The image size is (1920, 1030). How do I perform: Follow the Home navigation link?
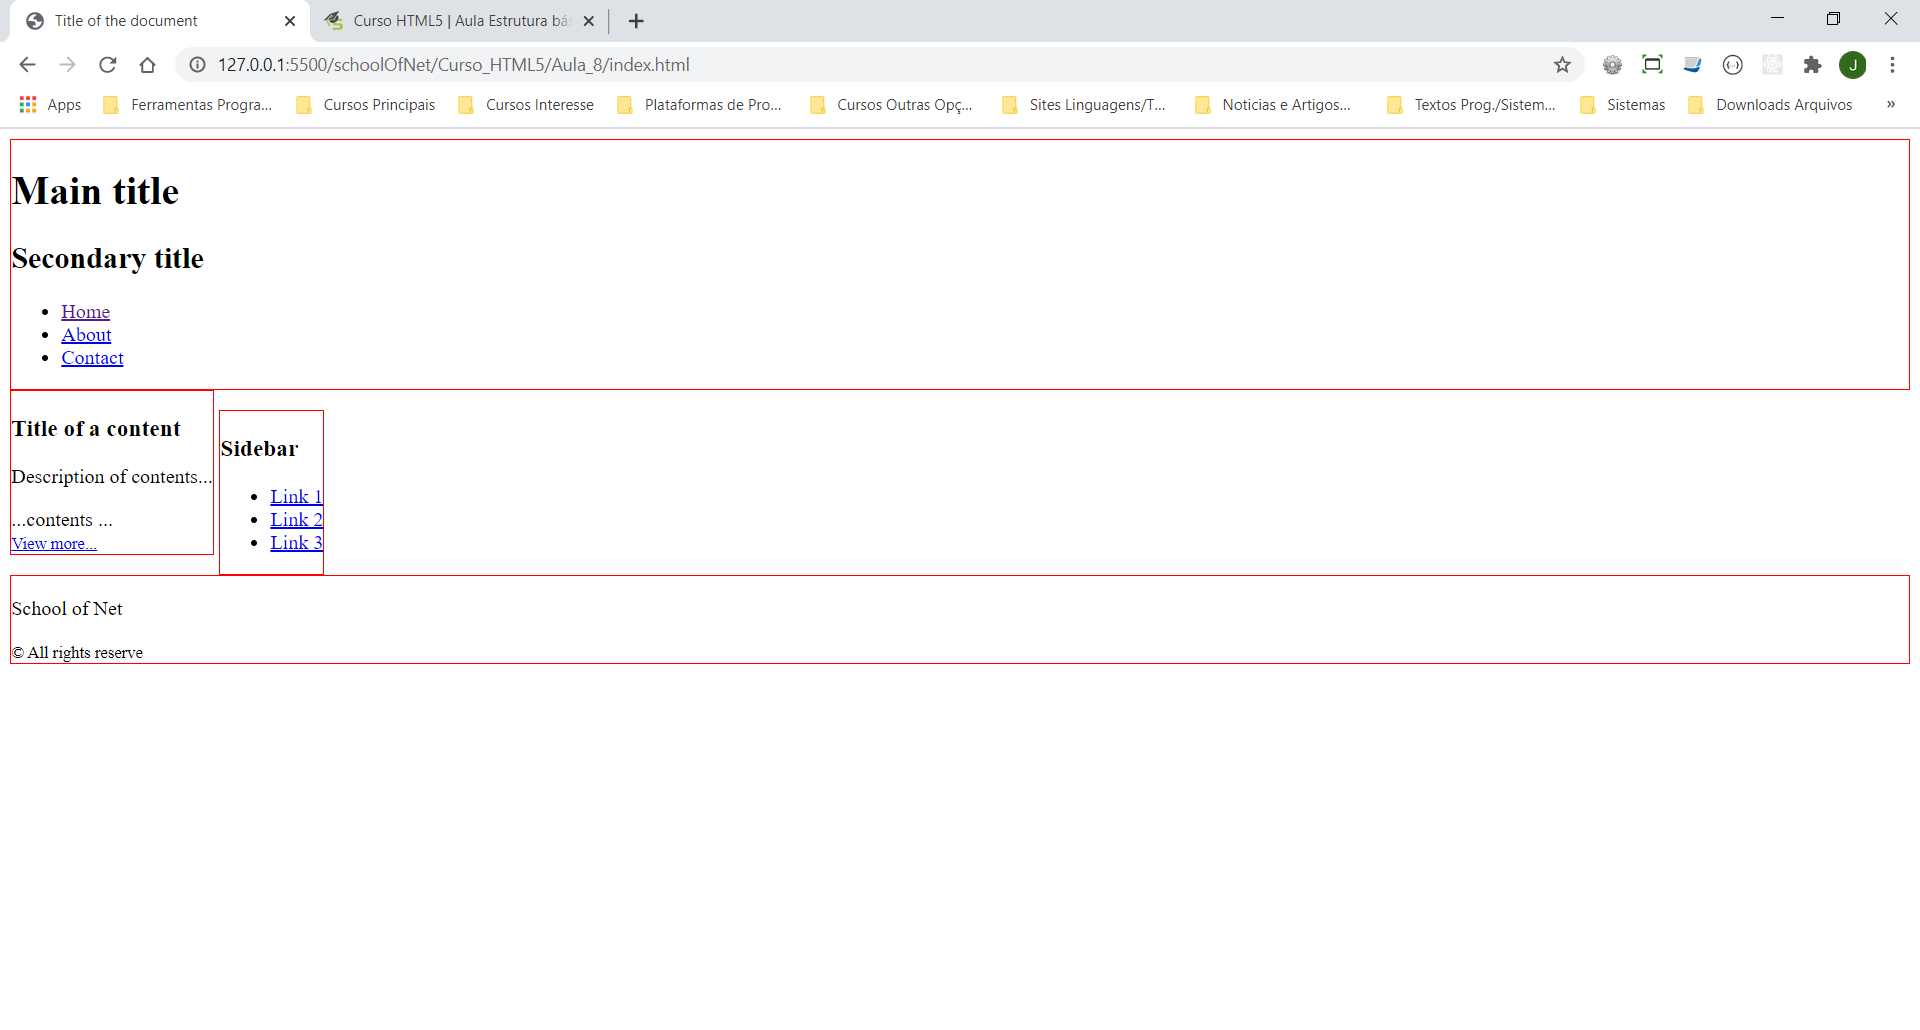[85, 312]
